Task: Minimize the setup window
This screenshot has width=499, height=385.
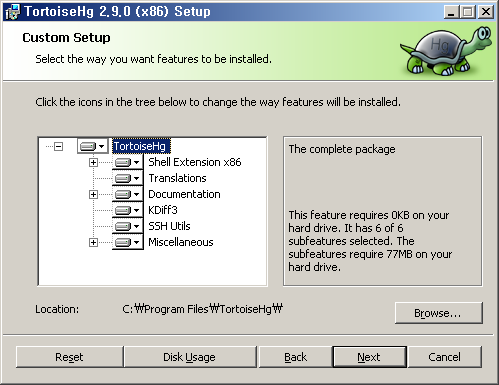Action: point(451,12)
